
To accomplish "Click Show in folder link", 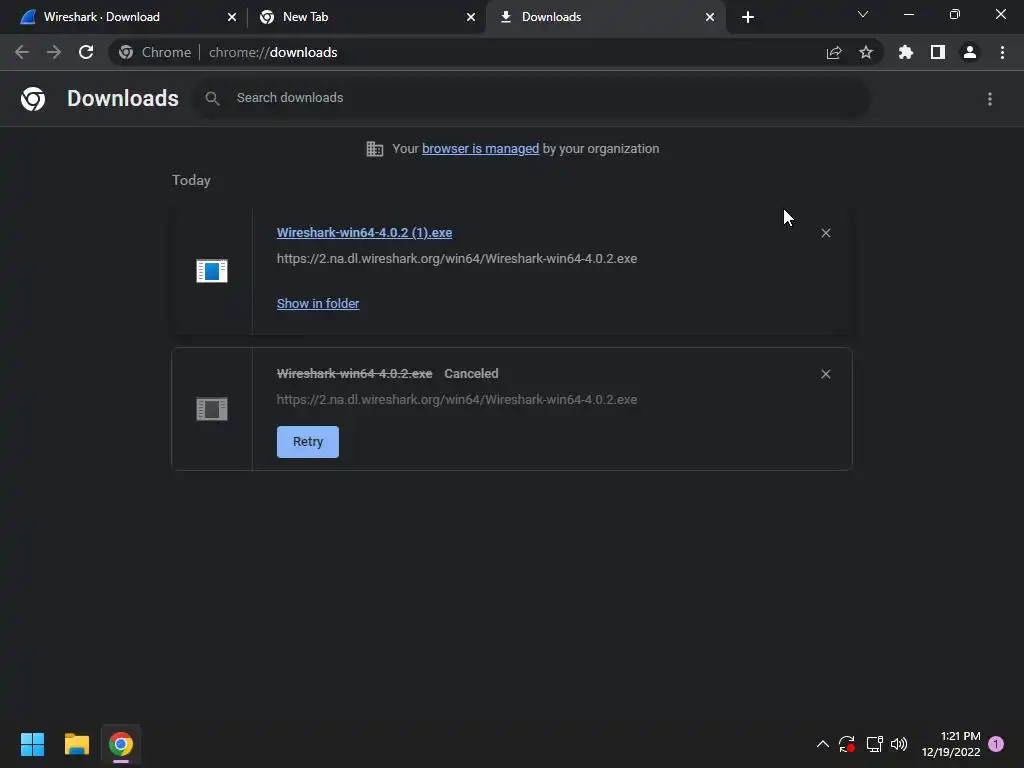I will pos(318,304).
